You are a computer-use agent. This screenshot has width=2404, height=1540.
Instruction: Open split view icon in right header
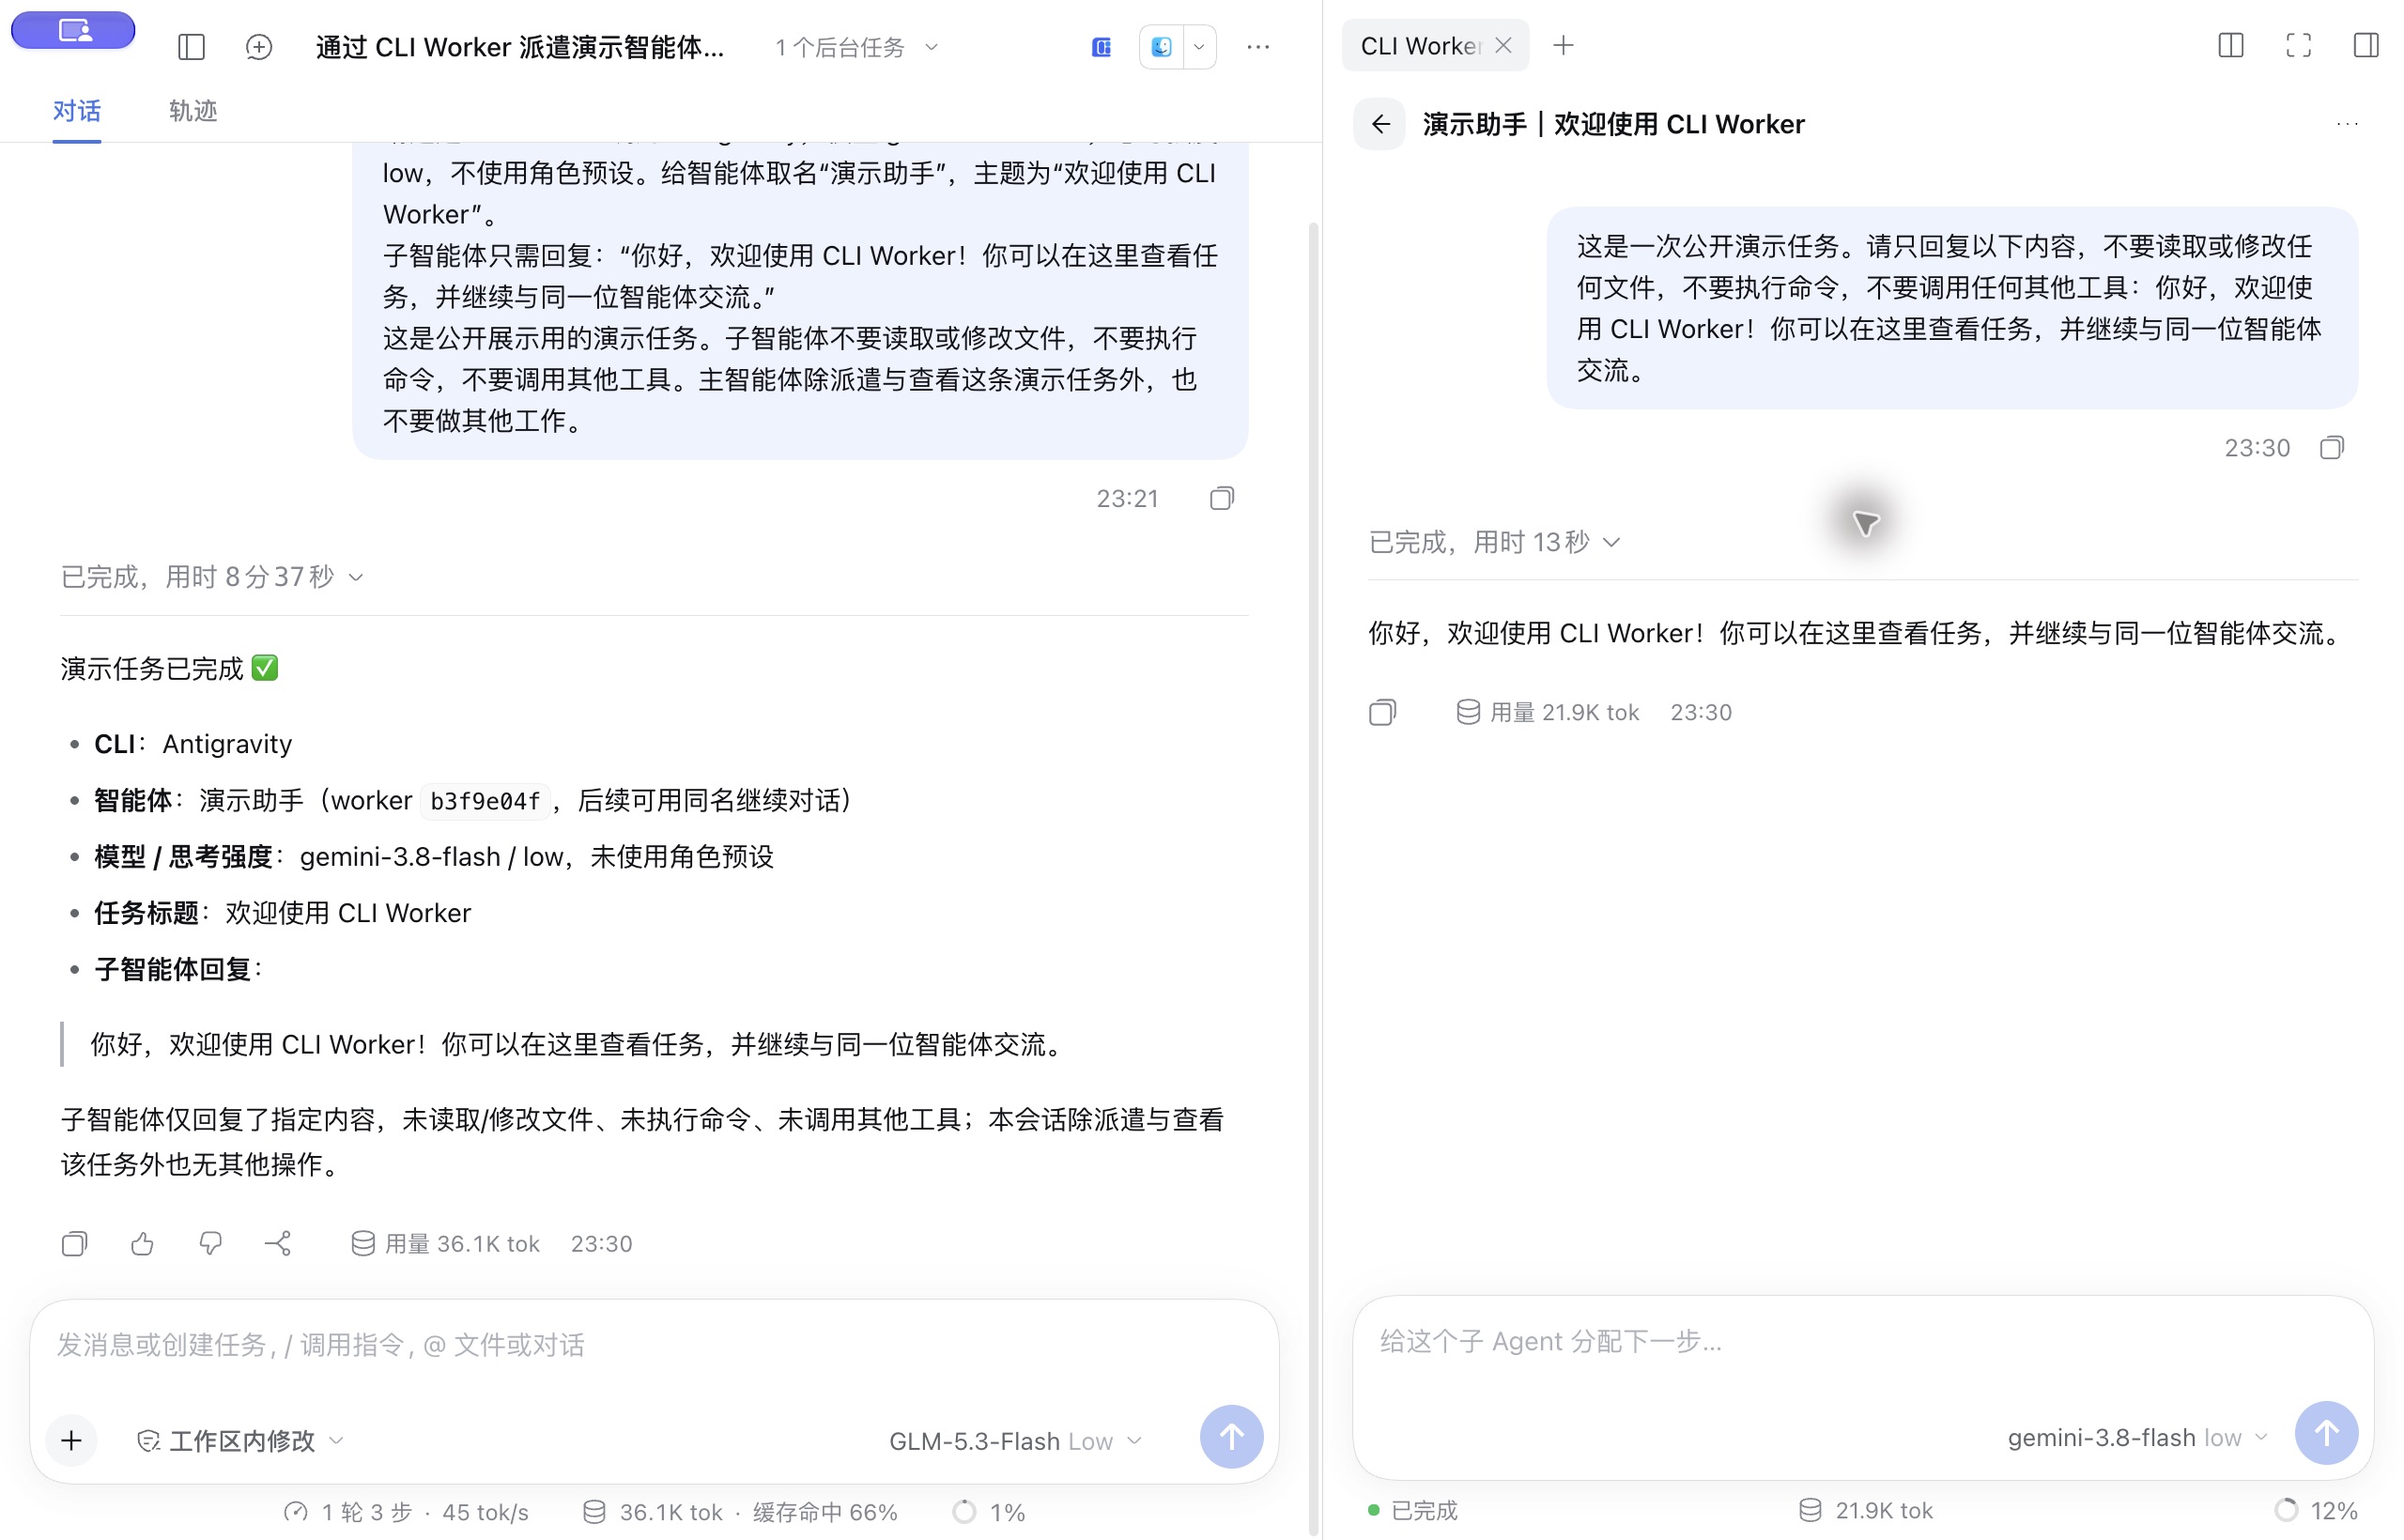tap(2231, 45)
